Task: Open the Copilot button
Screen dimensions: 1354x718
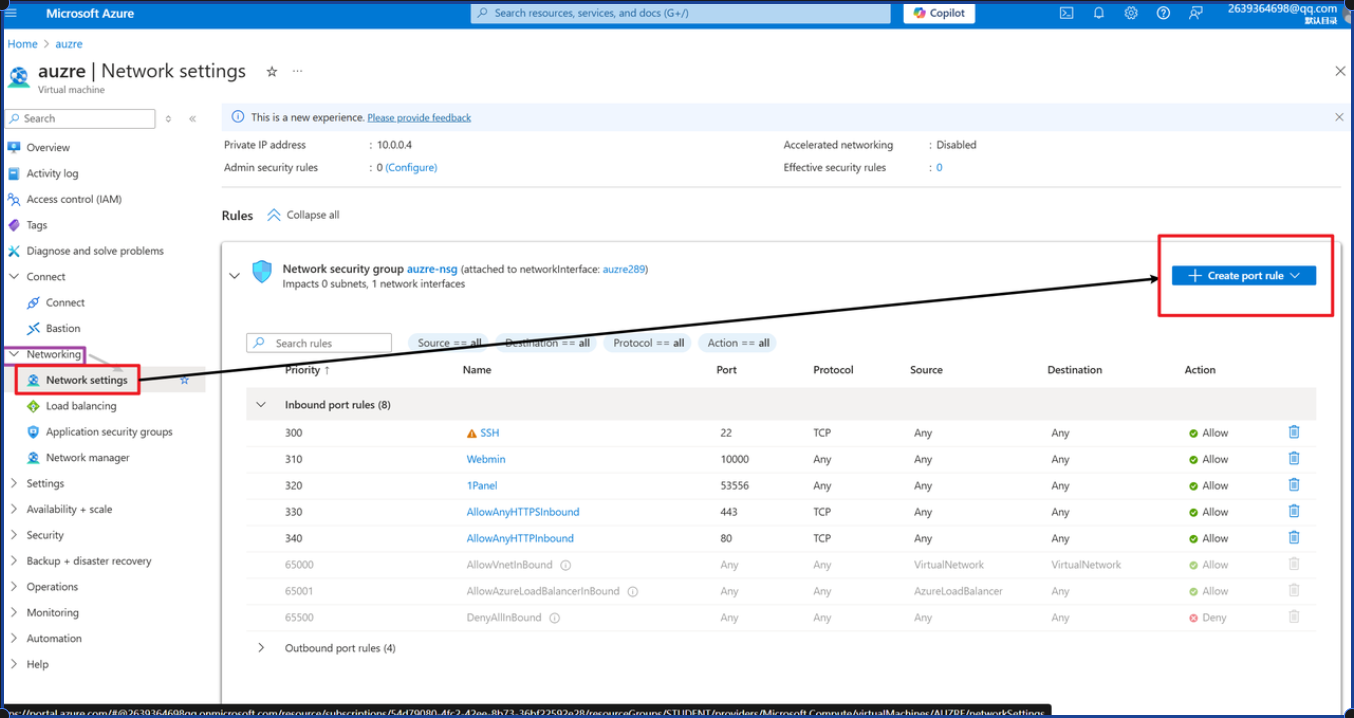Action: tap(939, 13)
